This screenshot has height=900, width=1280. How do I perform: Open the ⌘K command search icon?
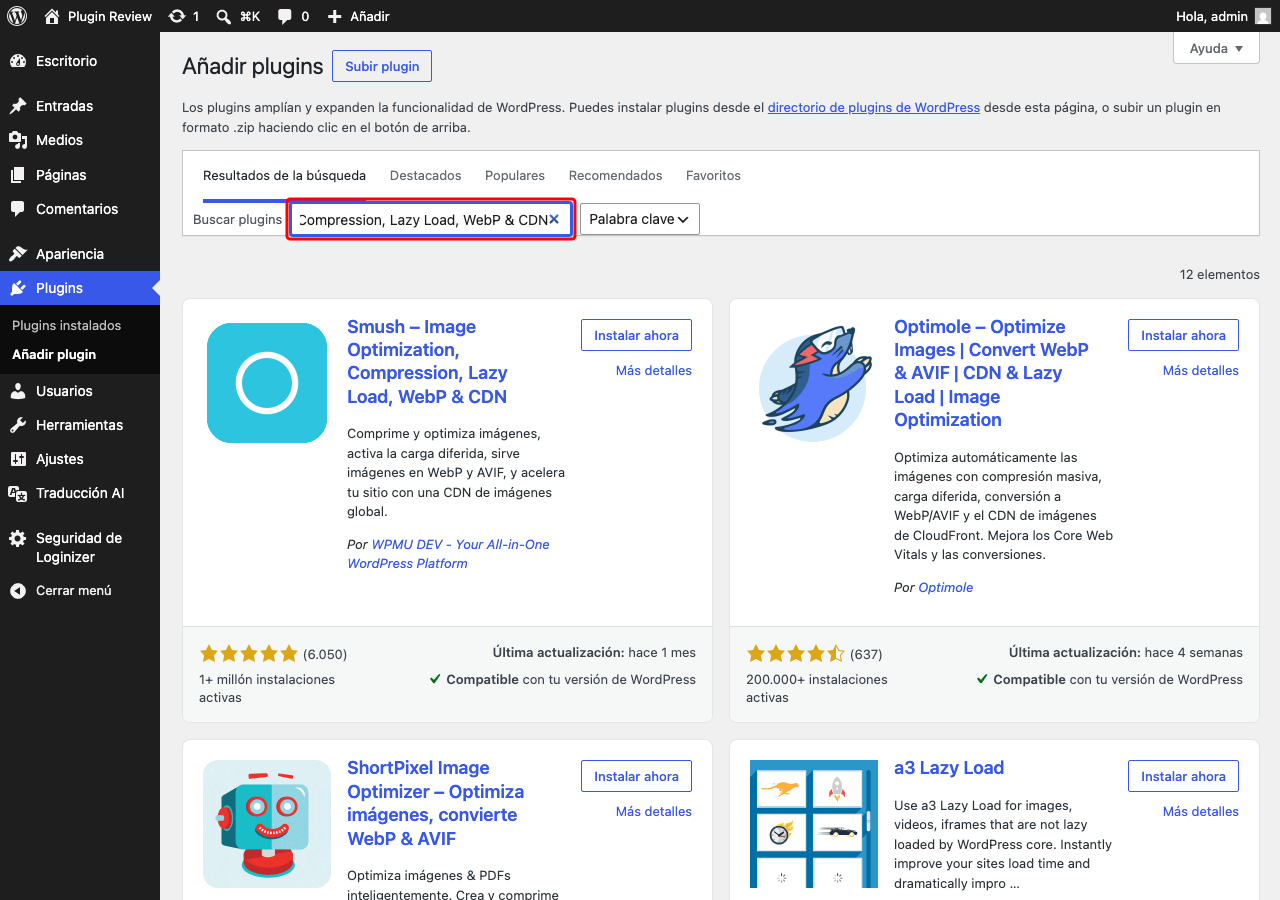(x=224, y=16)
